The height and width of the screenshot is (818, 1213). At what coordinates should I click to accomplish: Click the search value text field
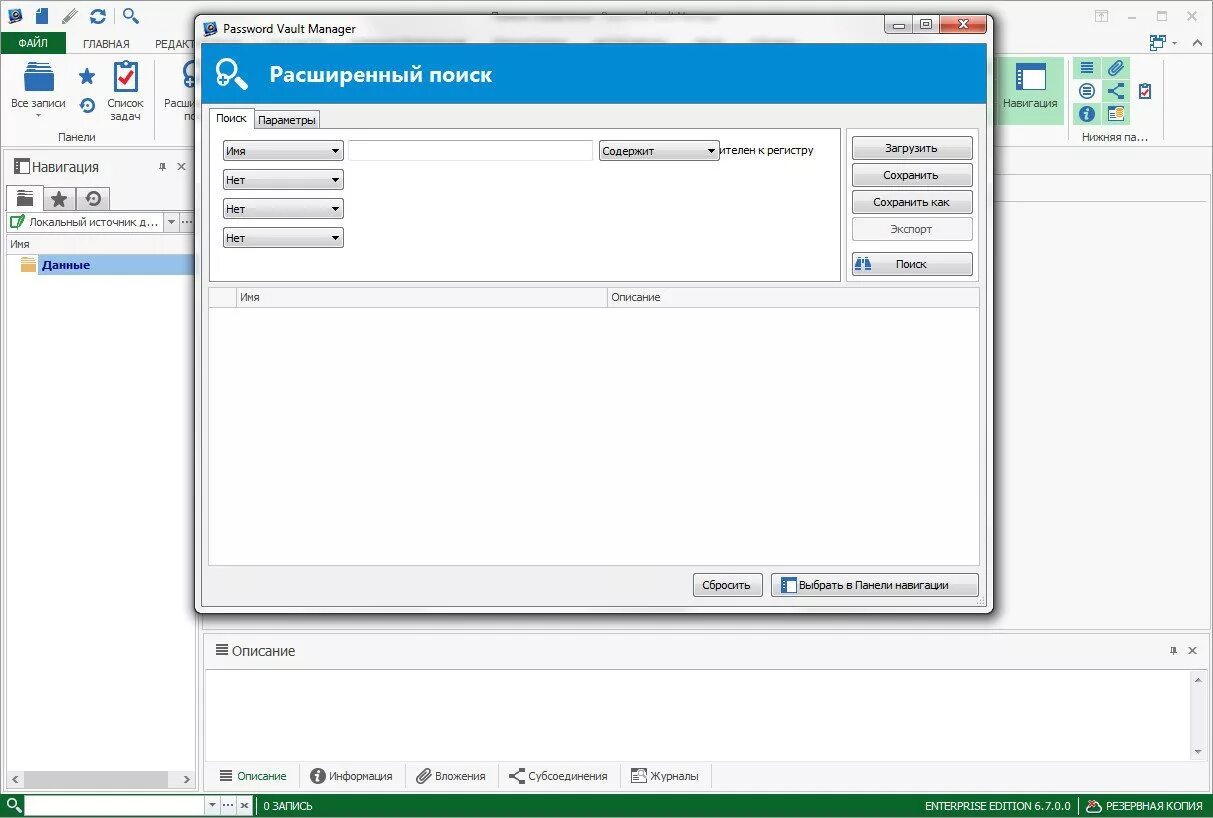470,151
